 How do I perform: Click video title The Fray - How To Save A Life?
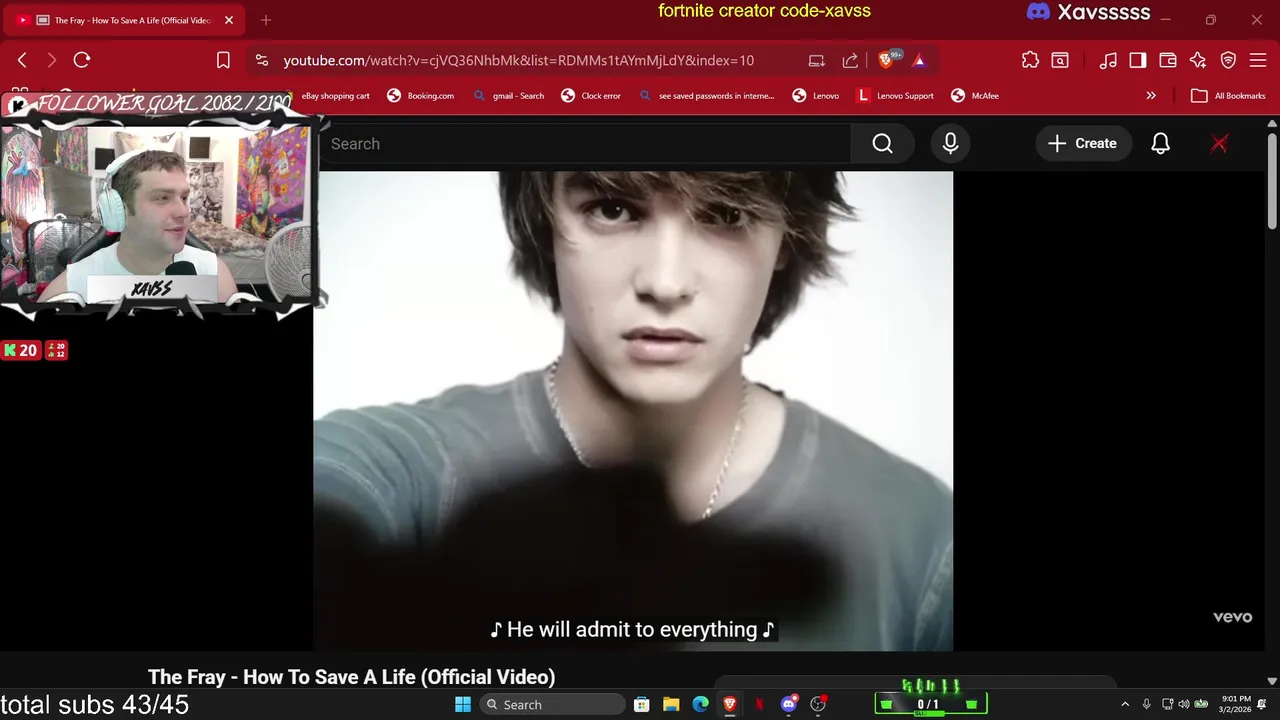coord(351,677)
